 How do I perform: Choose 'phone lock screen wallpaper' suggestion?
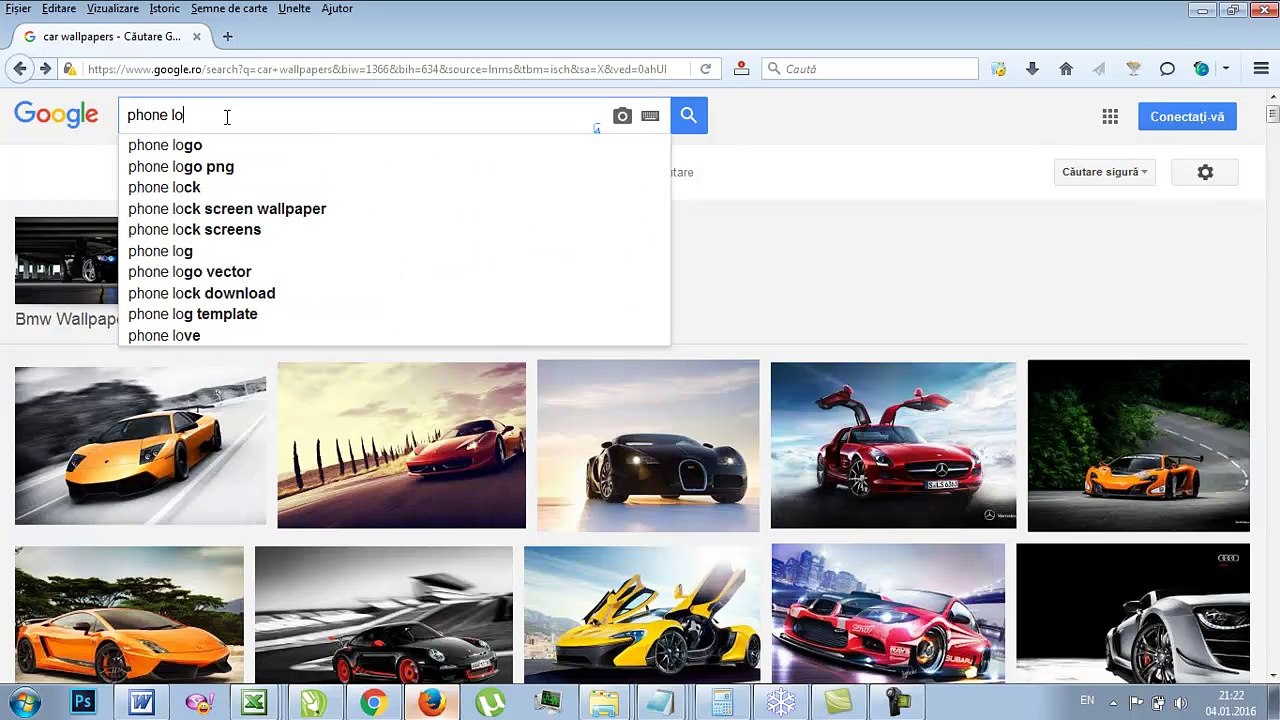point(227,209)
